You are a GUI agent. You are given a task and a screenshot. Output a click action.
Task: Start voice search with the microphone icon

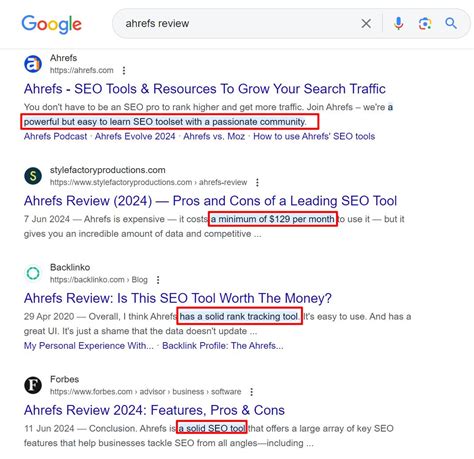pyautogui.click(x=398, y=24)
